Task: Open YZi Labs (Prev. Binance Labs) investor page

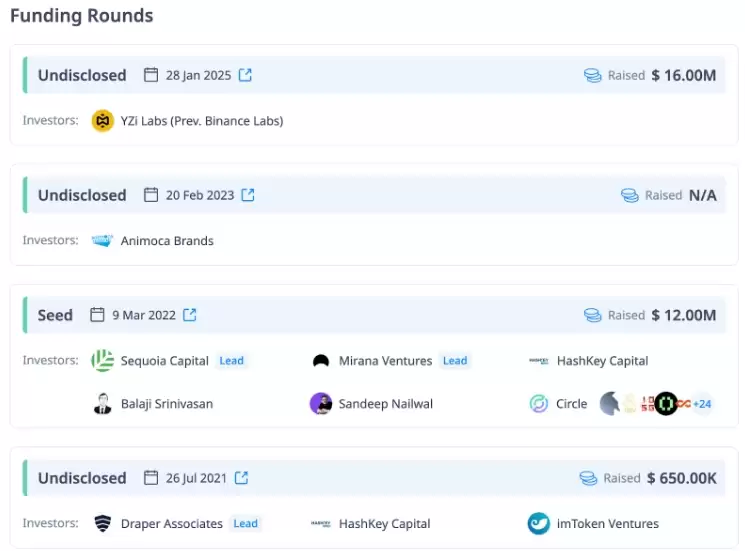Action: tap(201, 121)
